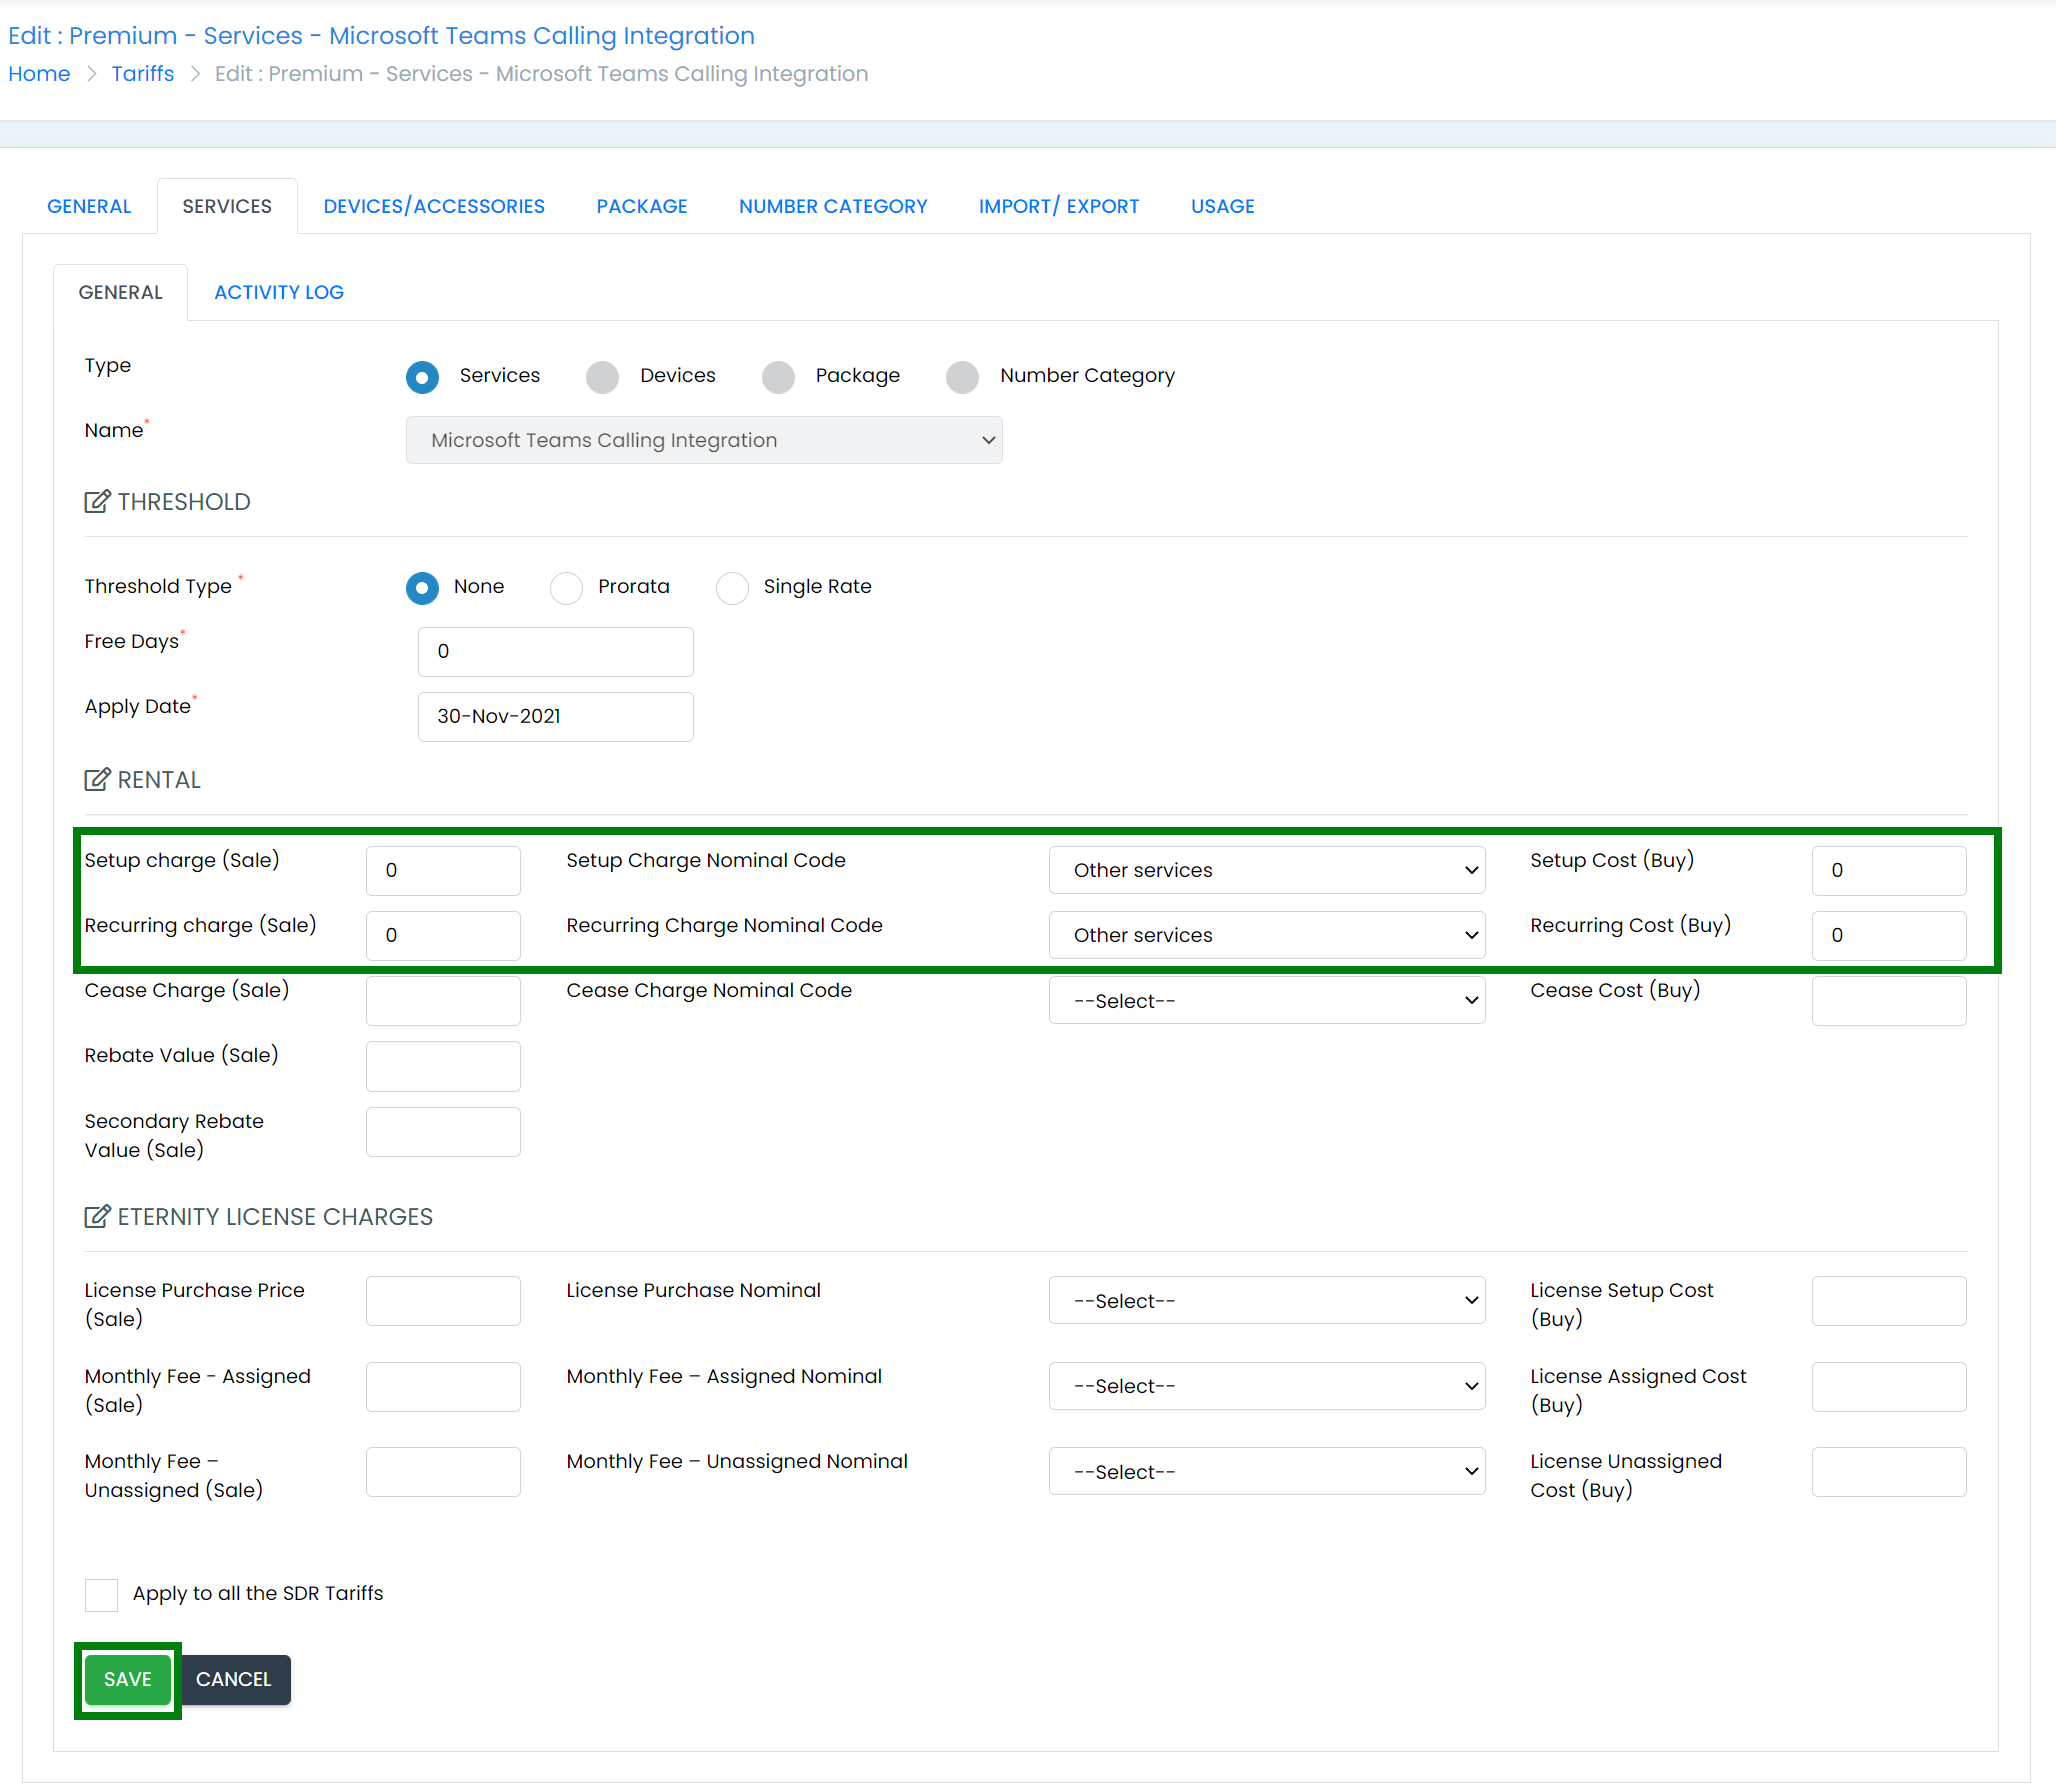Viewport: 2056px width, 1789px height.
Task: Click the Recurring Cost (Buy) field
Action: (x=1889, y=936)
